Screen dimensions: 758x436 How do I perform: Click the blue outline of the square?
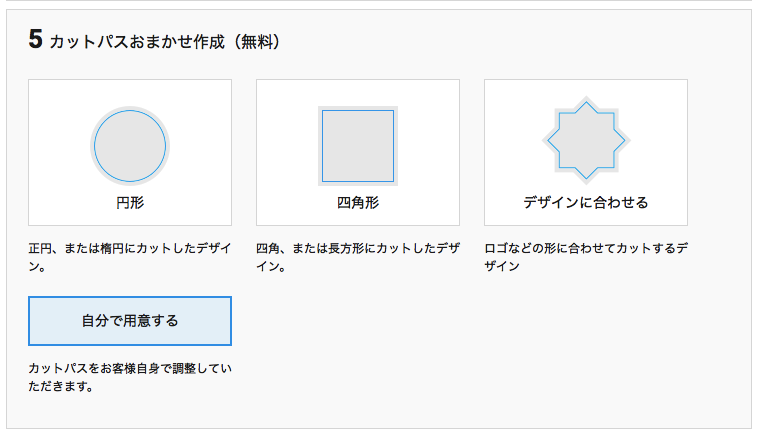[322, 146]
